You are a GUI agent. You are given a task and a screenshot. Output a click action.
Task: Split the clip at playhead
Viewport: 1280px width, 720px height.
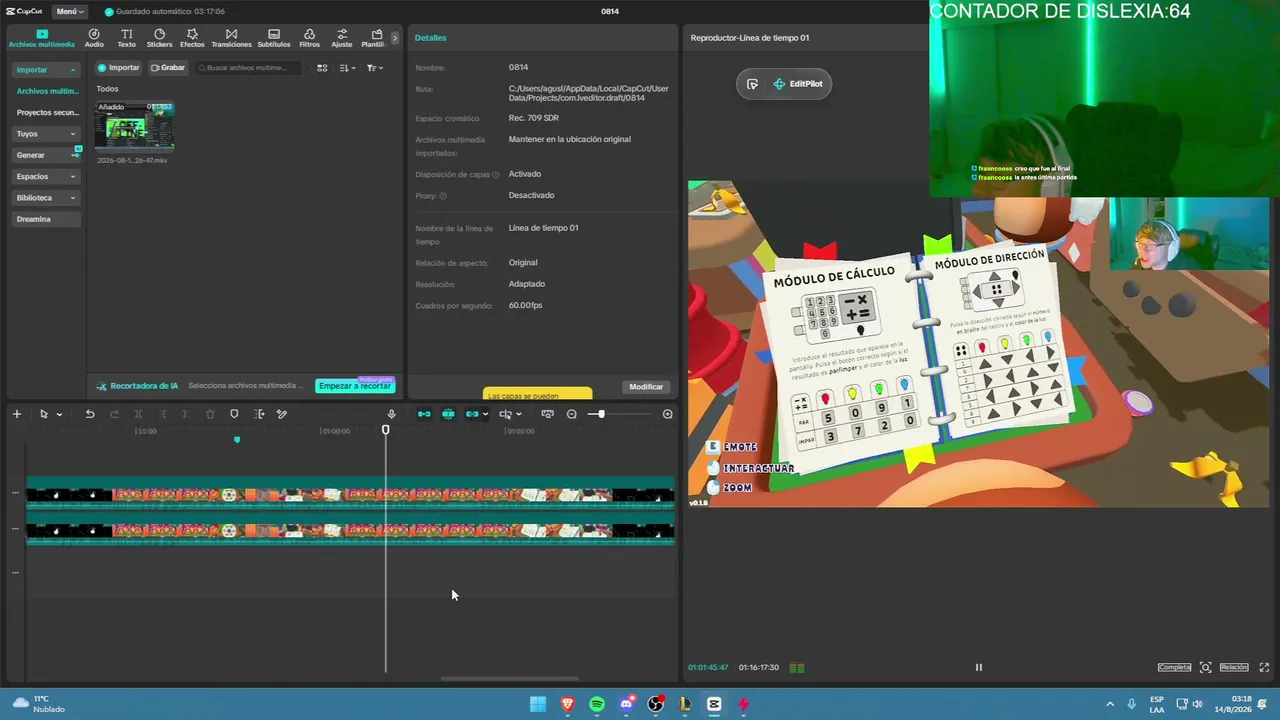138,414
